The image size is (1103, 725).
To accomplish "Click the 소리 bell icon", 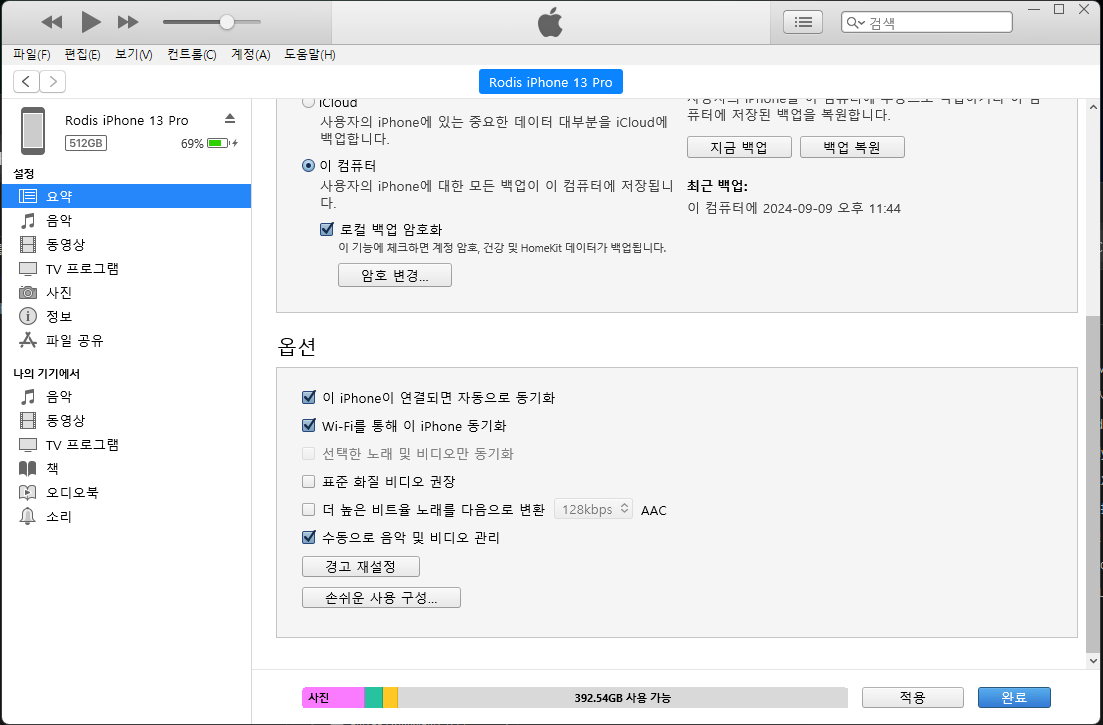I will click(27, 516).
